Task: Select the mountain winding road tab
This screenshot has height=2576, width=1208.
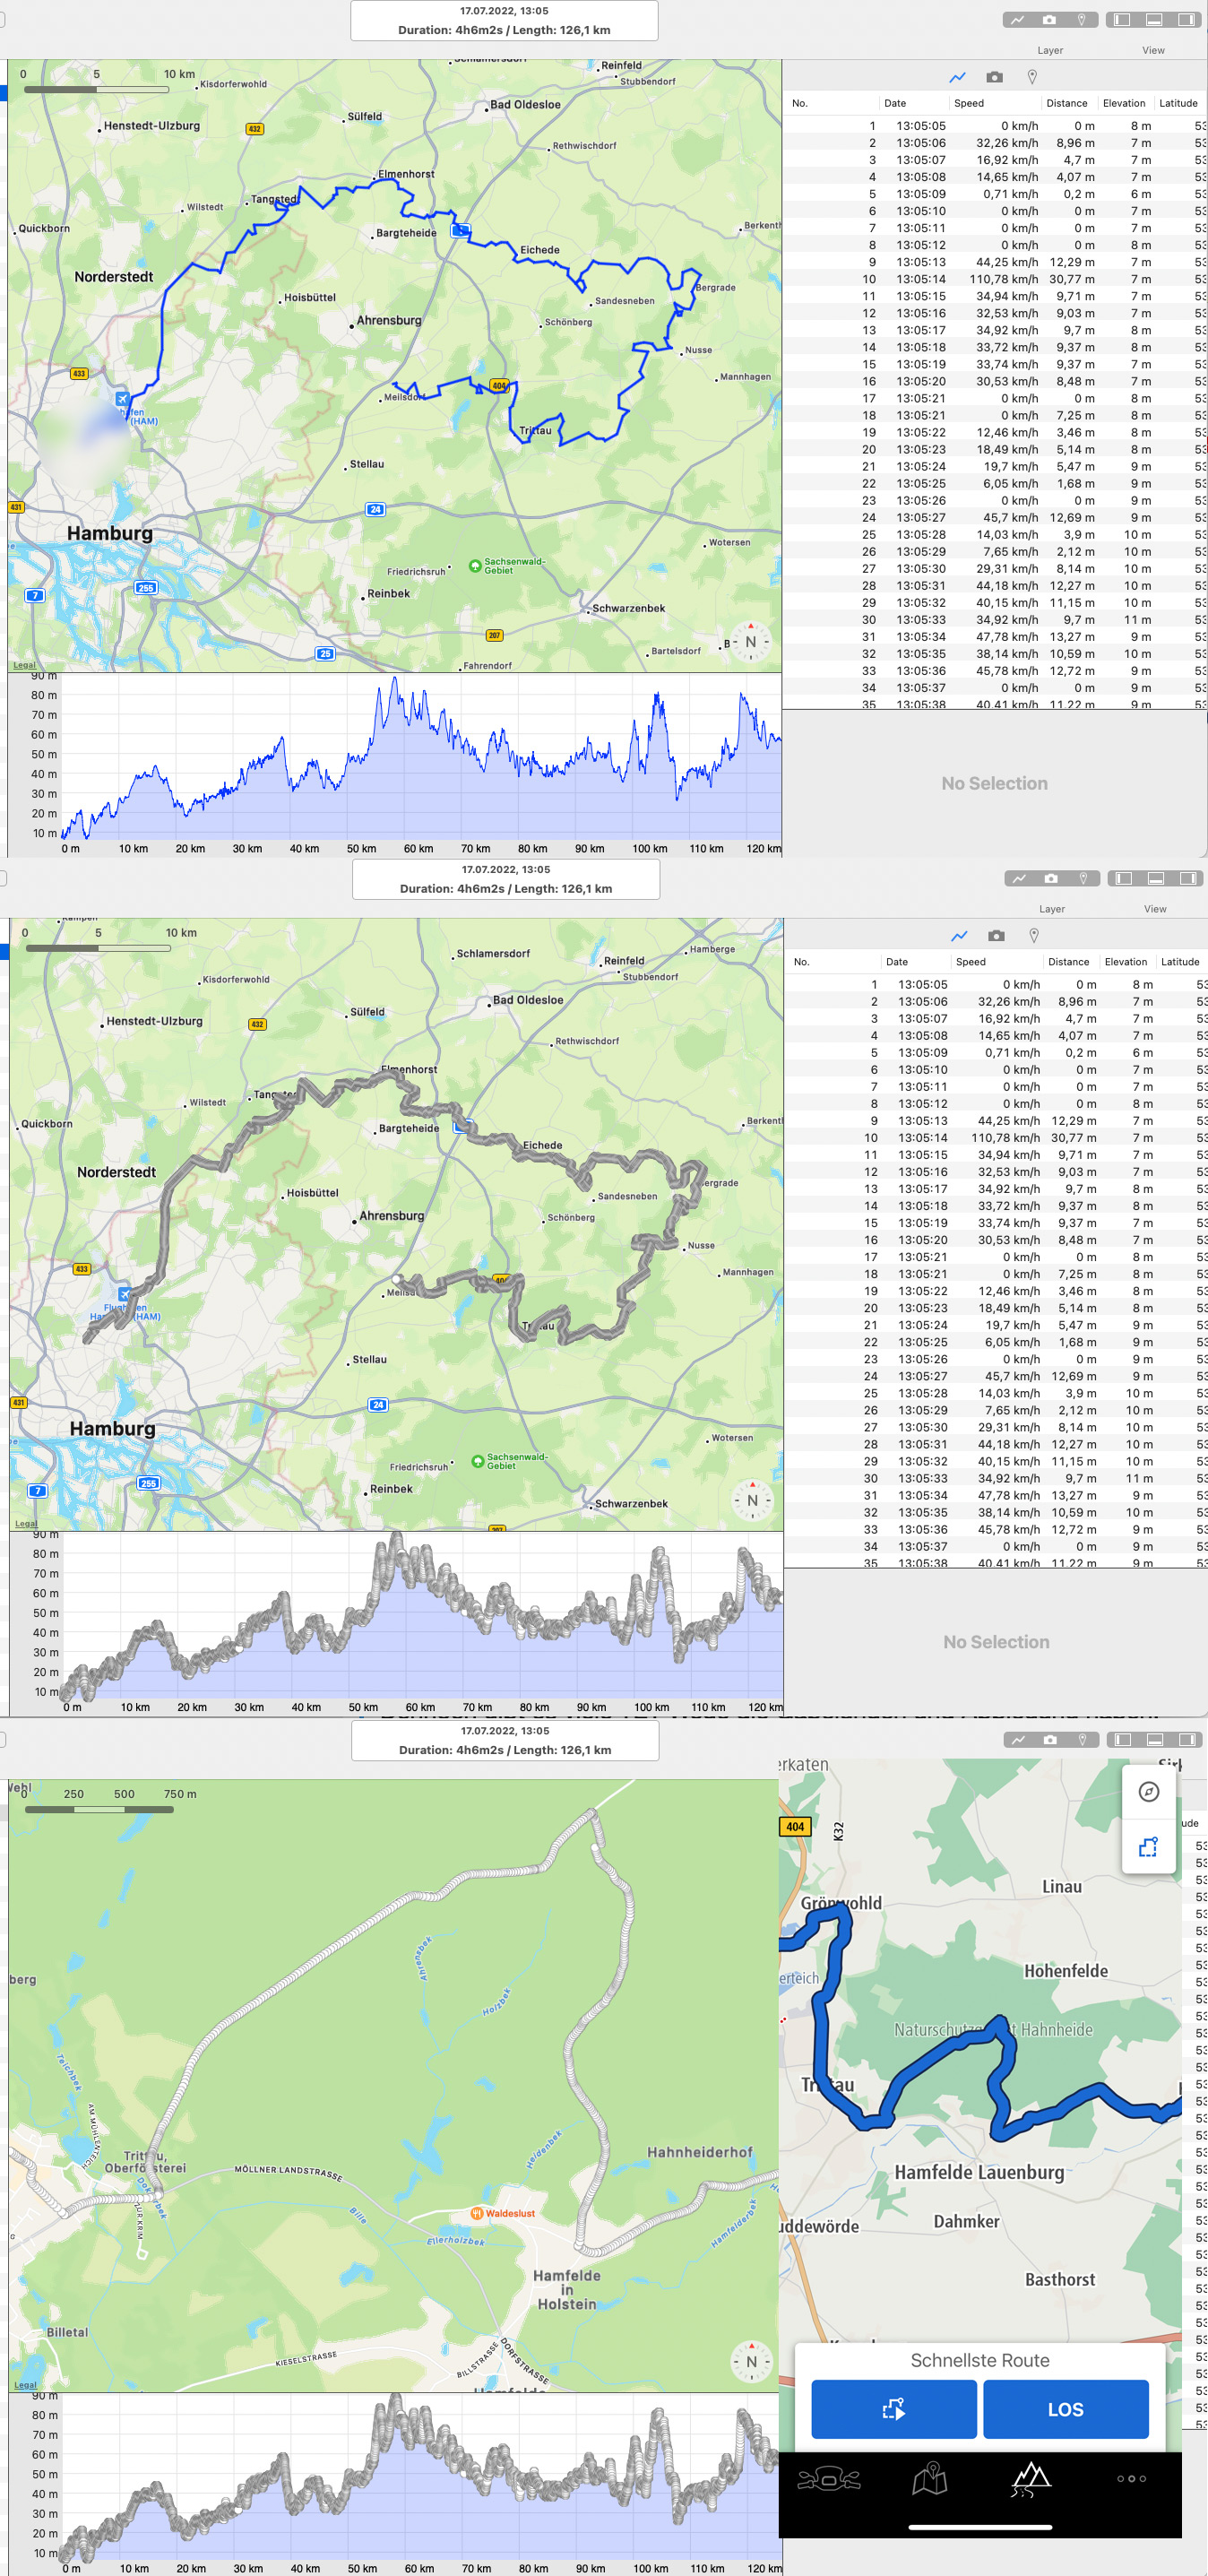Action: (x=1030, y=2478)
